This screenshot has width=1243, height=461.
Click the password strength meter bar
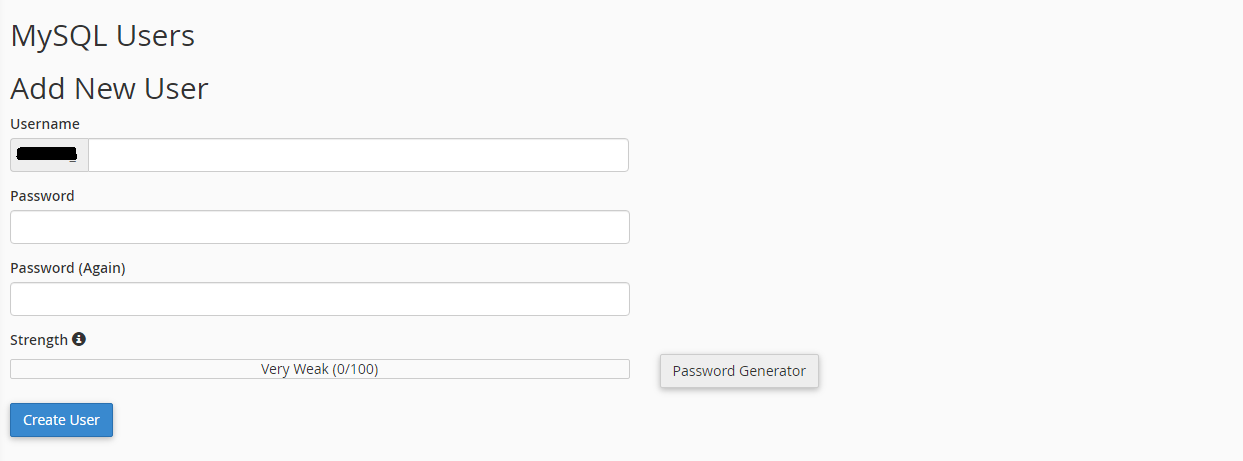click(320, 369)
